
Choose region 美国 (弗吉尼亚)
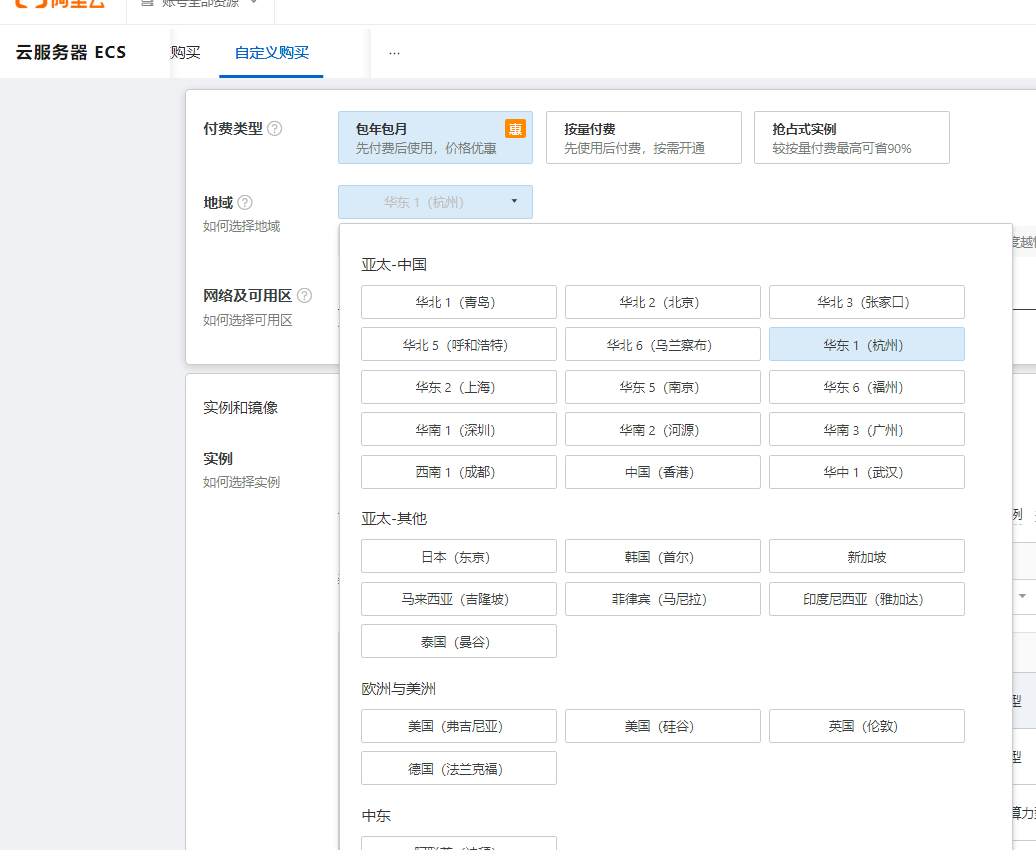click(459, 726)
